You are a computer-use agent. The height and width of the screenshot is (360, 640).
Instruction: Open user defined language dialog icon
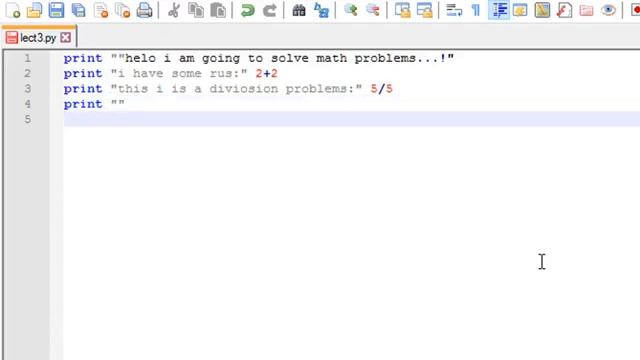click(x=520, y=10)
